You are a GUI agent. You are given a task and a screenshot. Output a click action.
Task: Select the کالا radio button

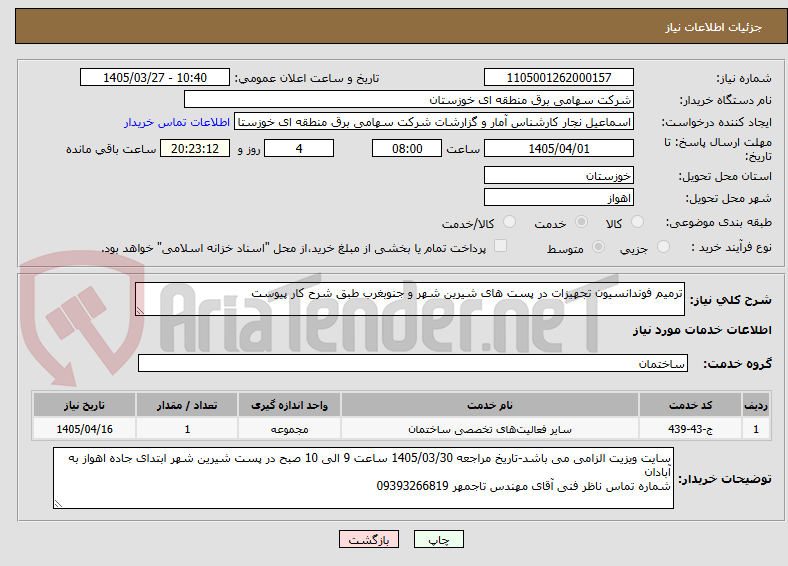[637, 222]
